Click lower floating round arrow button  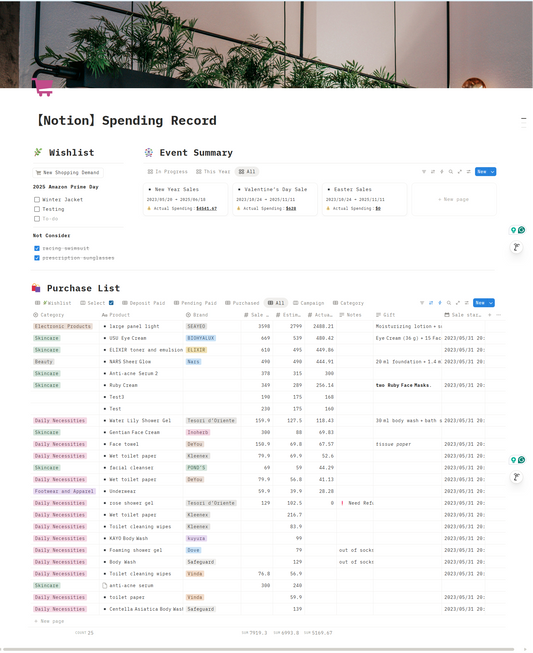click(517, 477)
